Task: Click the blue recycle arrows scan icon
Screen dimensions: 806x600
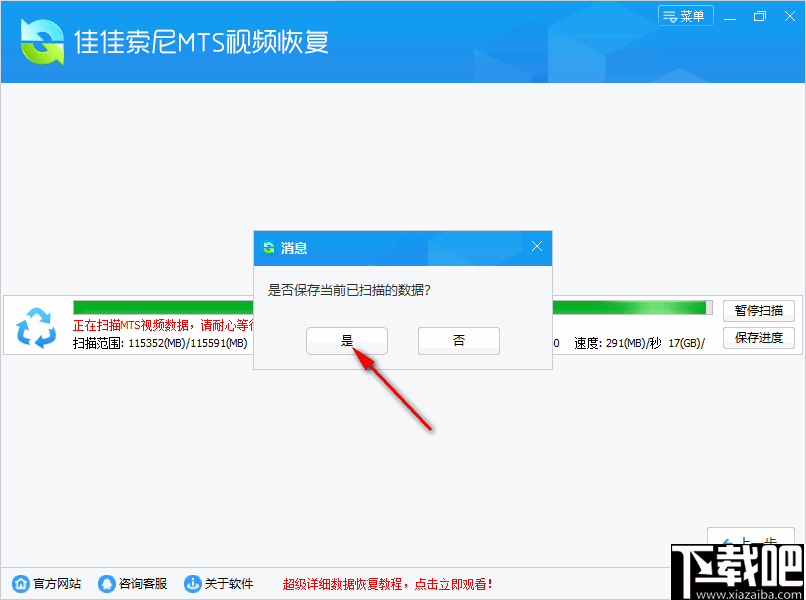Action: coord(36,328)
